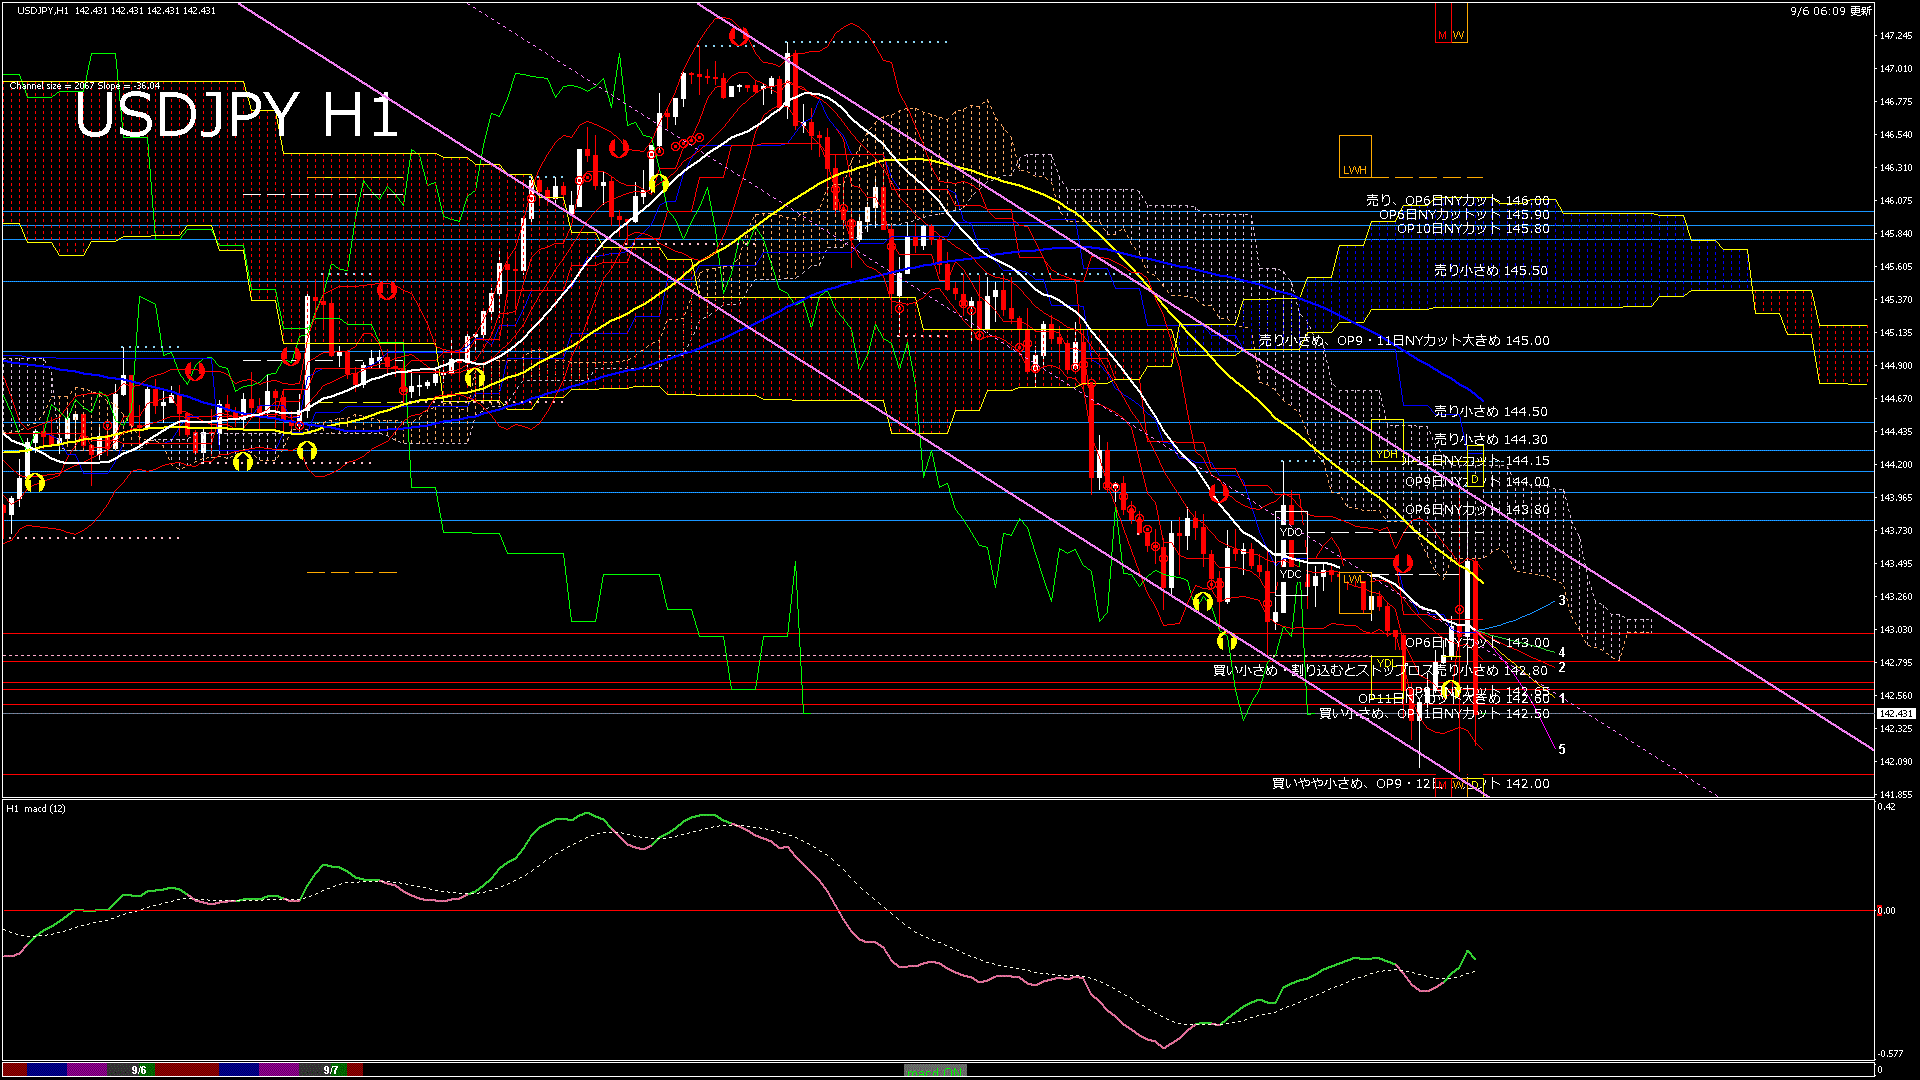Click the W pivot box at top

point(1458,35)
